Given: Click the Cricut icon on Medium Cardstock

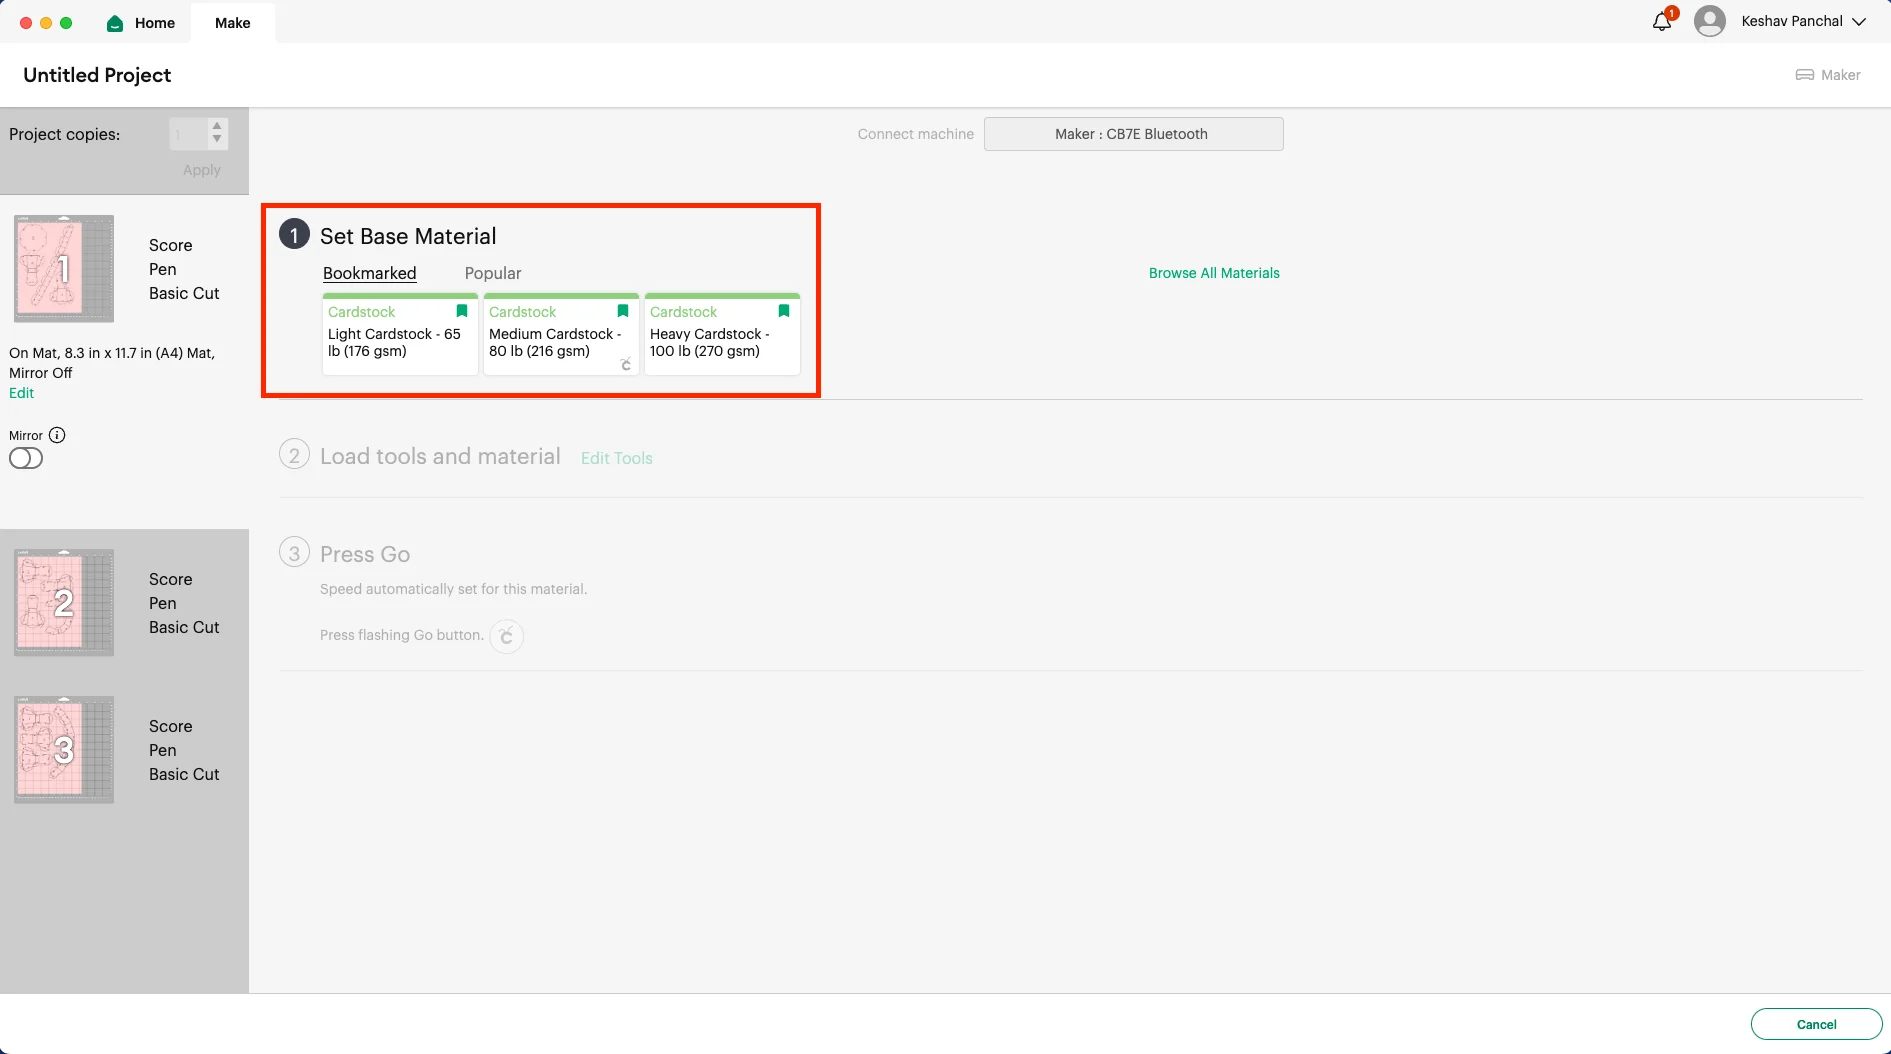Looking at the screenshot, I should coord(626,364).
